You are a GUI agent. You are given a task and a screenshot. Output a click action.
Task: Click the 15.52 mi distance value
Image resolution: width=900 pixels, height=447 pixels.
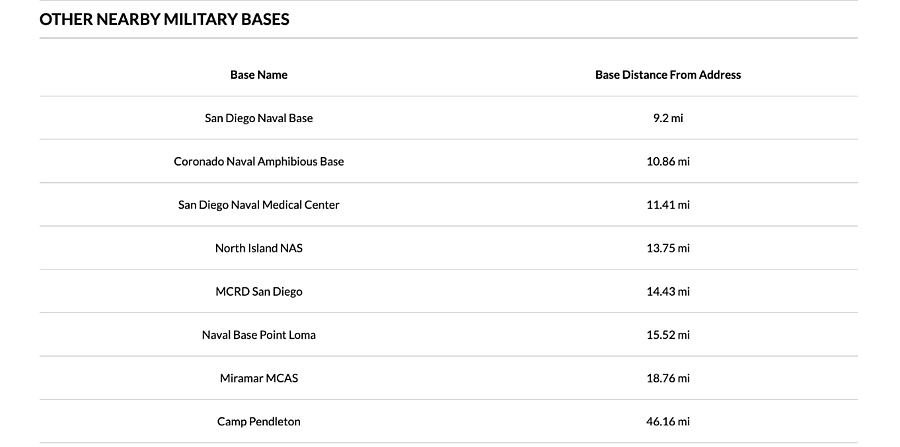668,335
